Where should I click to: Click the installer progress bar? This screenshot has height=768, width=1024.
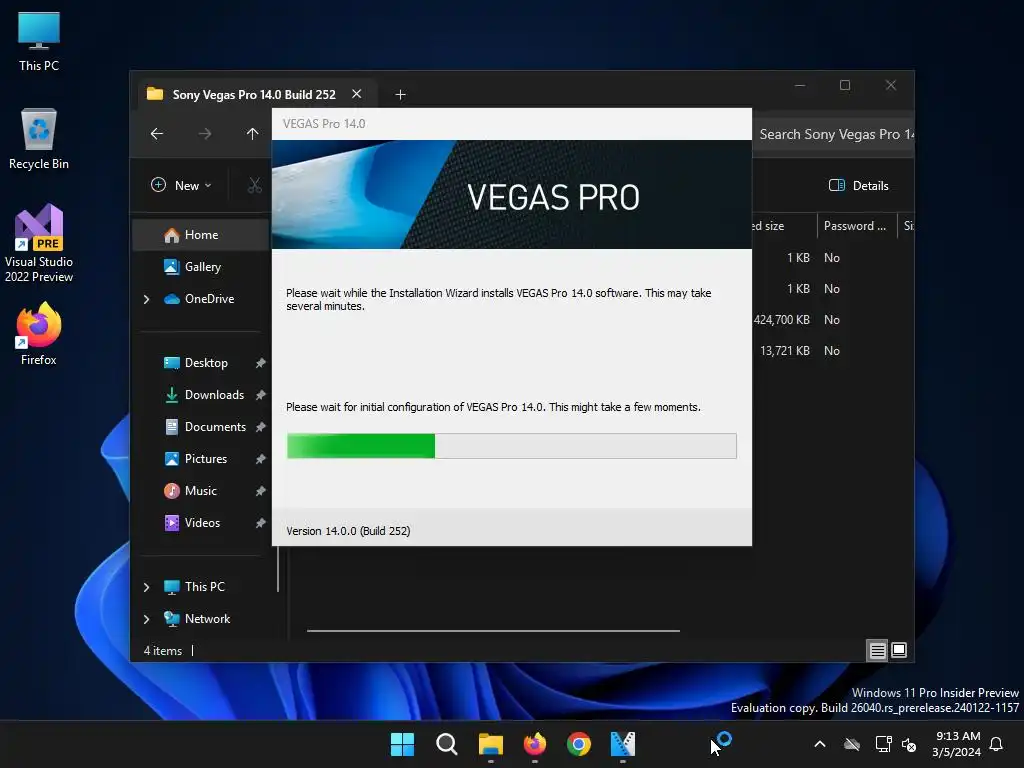511,446
